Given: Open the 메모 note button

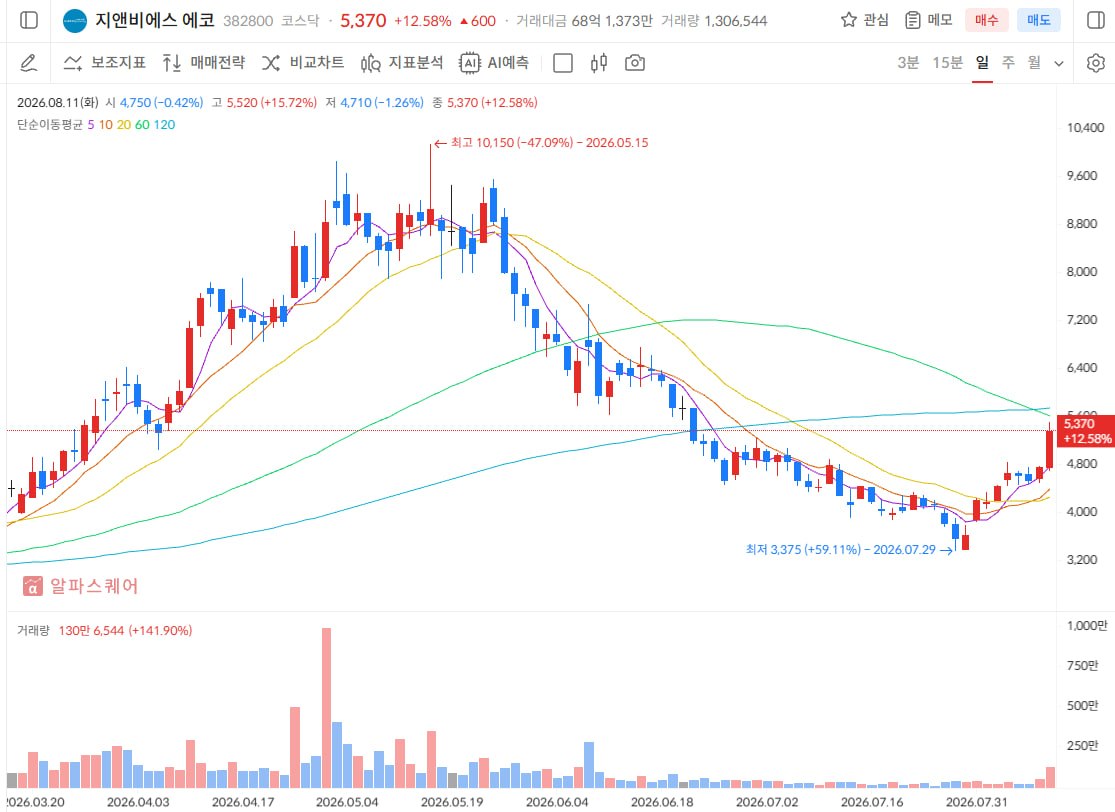Looking at the screenshot, I should click(928, 20).
